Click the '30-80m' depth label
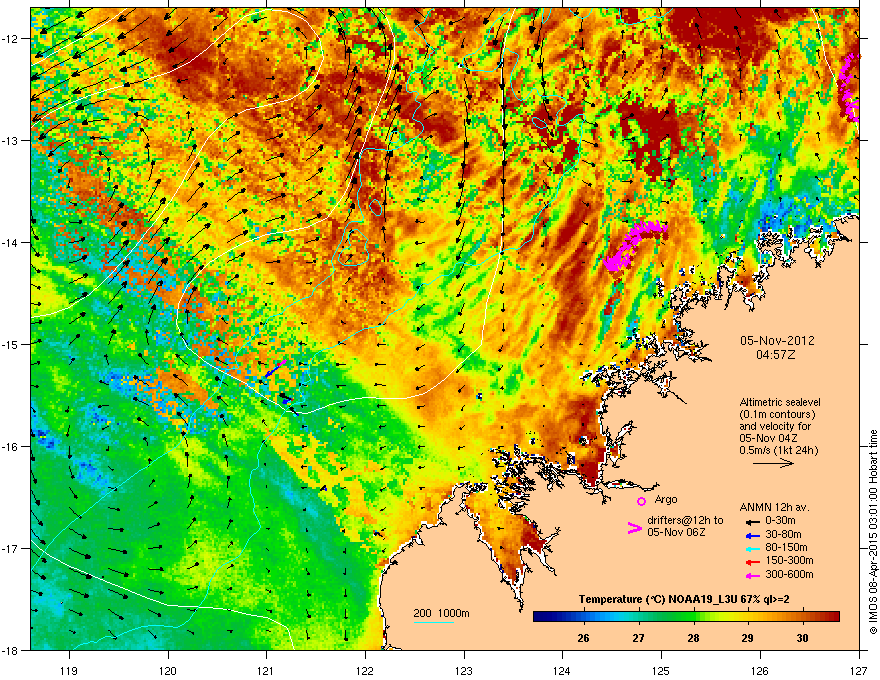Image resolution: width=880 pixels, height=680 pixels. [783, 534]
